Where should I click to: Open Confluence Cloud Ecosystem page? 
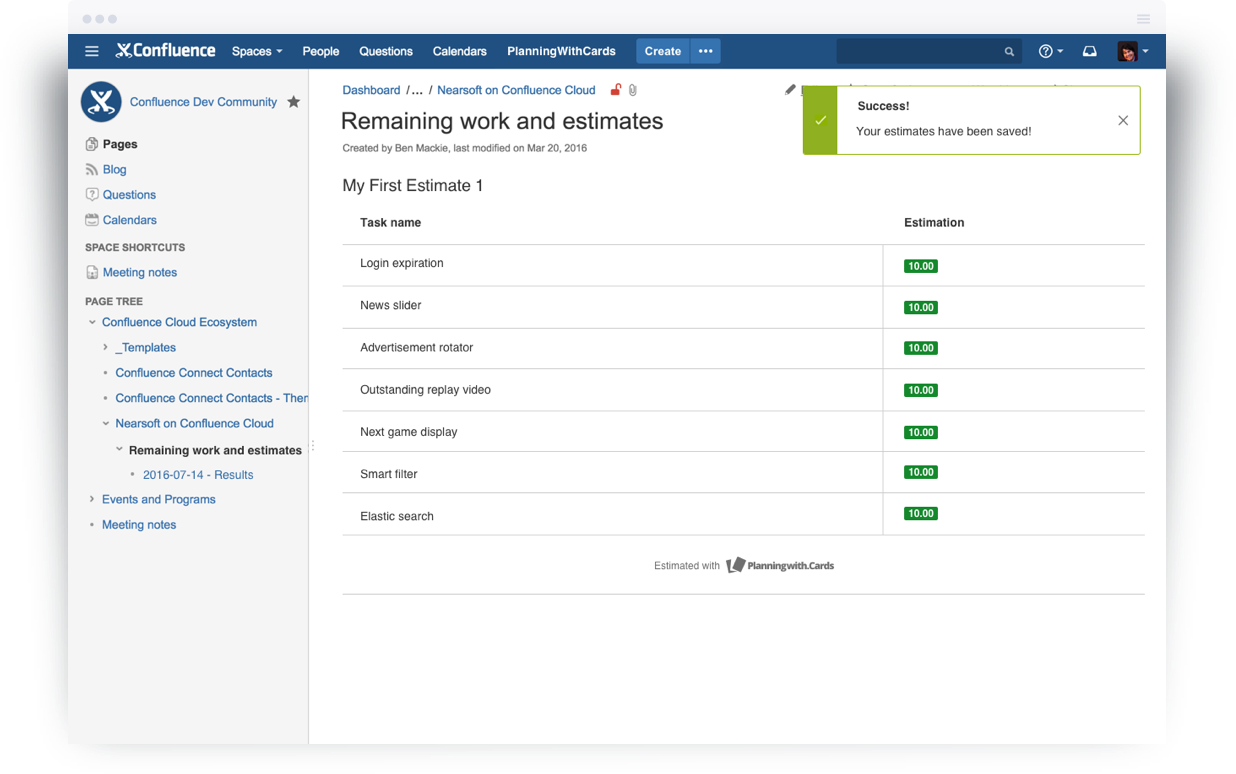[x=179, y=322]
